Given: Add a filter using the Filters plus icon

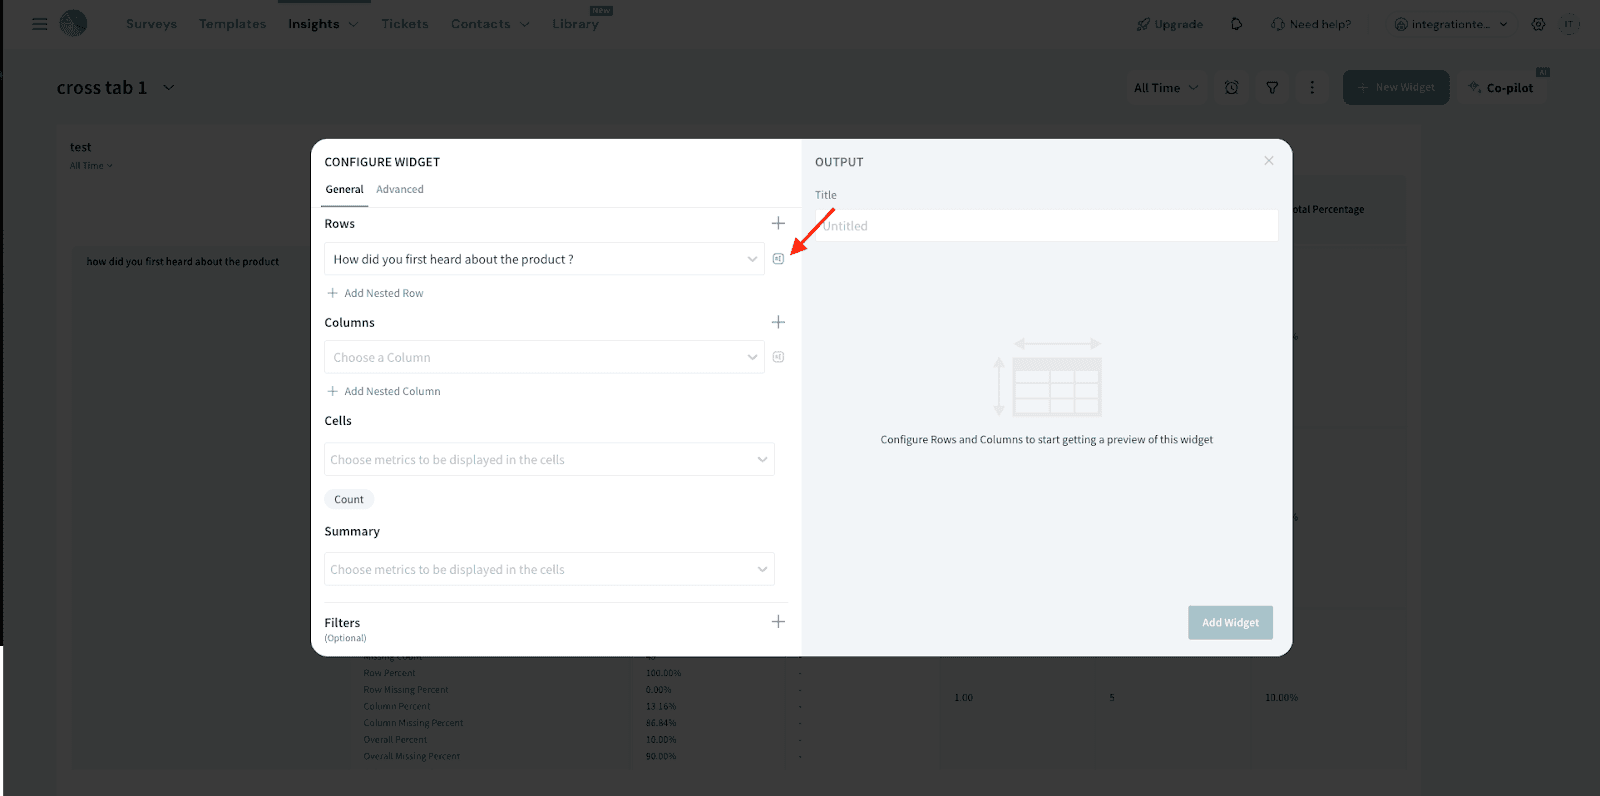Looking at the screenshot, I should 778,622.
